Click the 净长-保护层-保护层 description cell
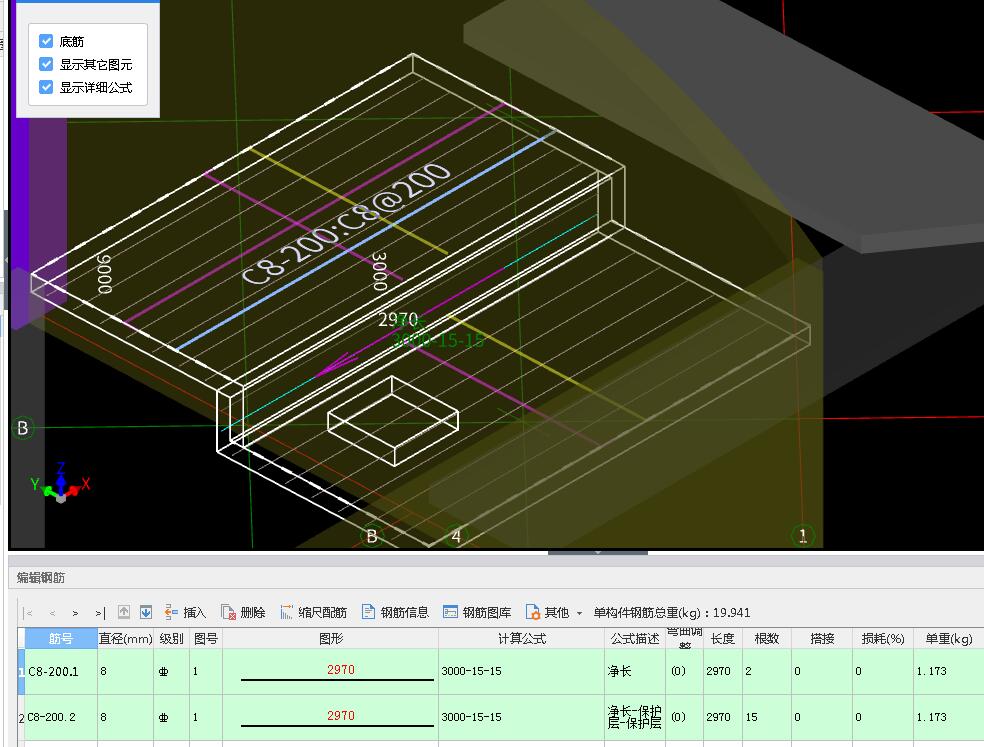984x747 pixels. tap(635, 717)
